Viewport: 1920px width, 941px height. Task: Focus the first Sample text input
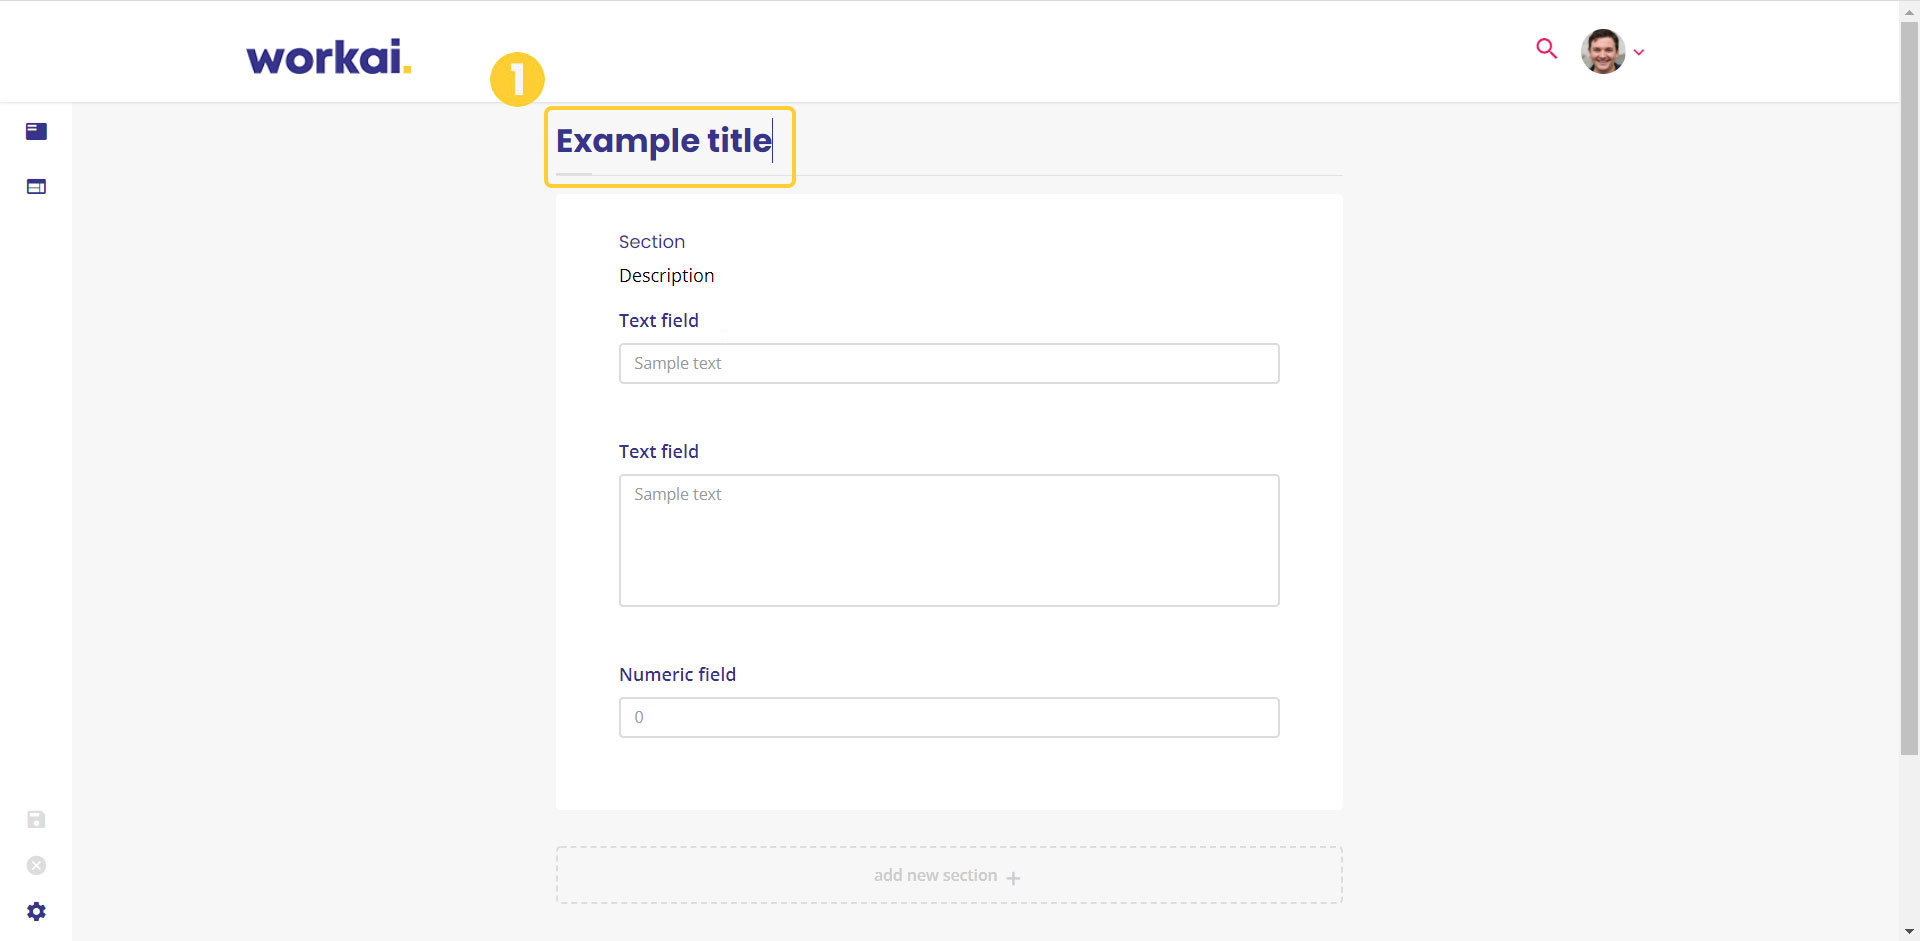click(x=949, y=363)
